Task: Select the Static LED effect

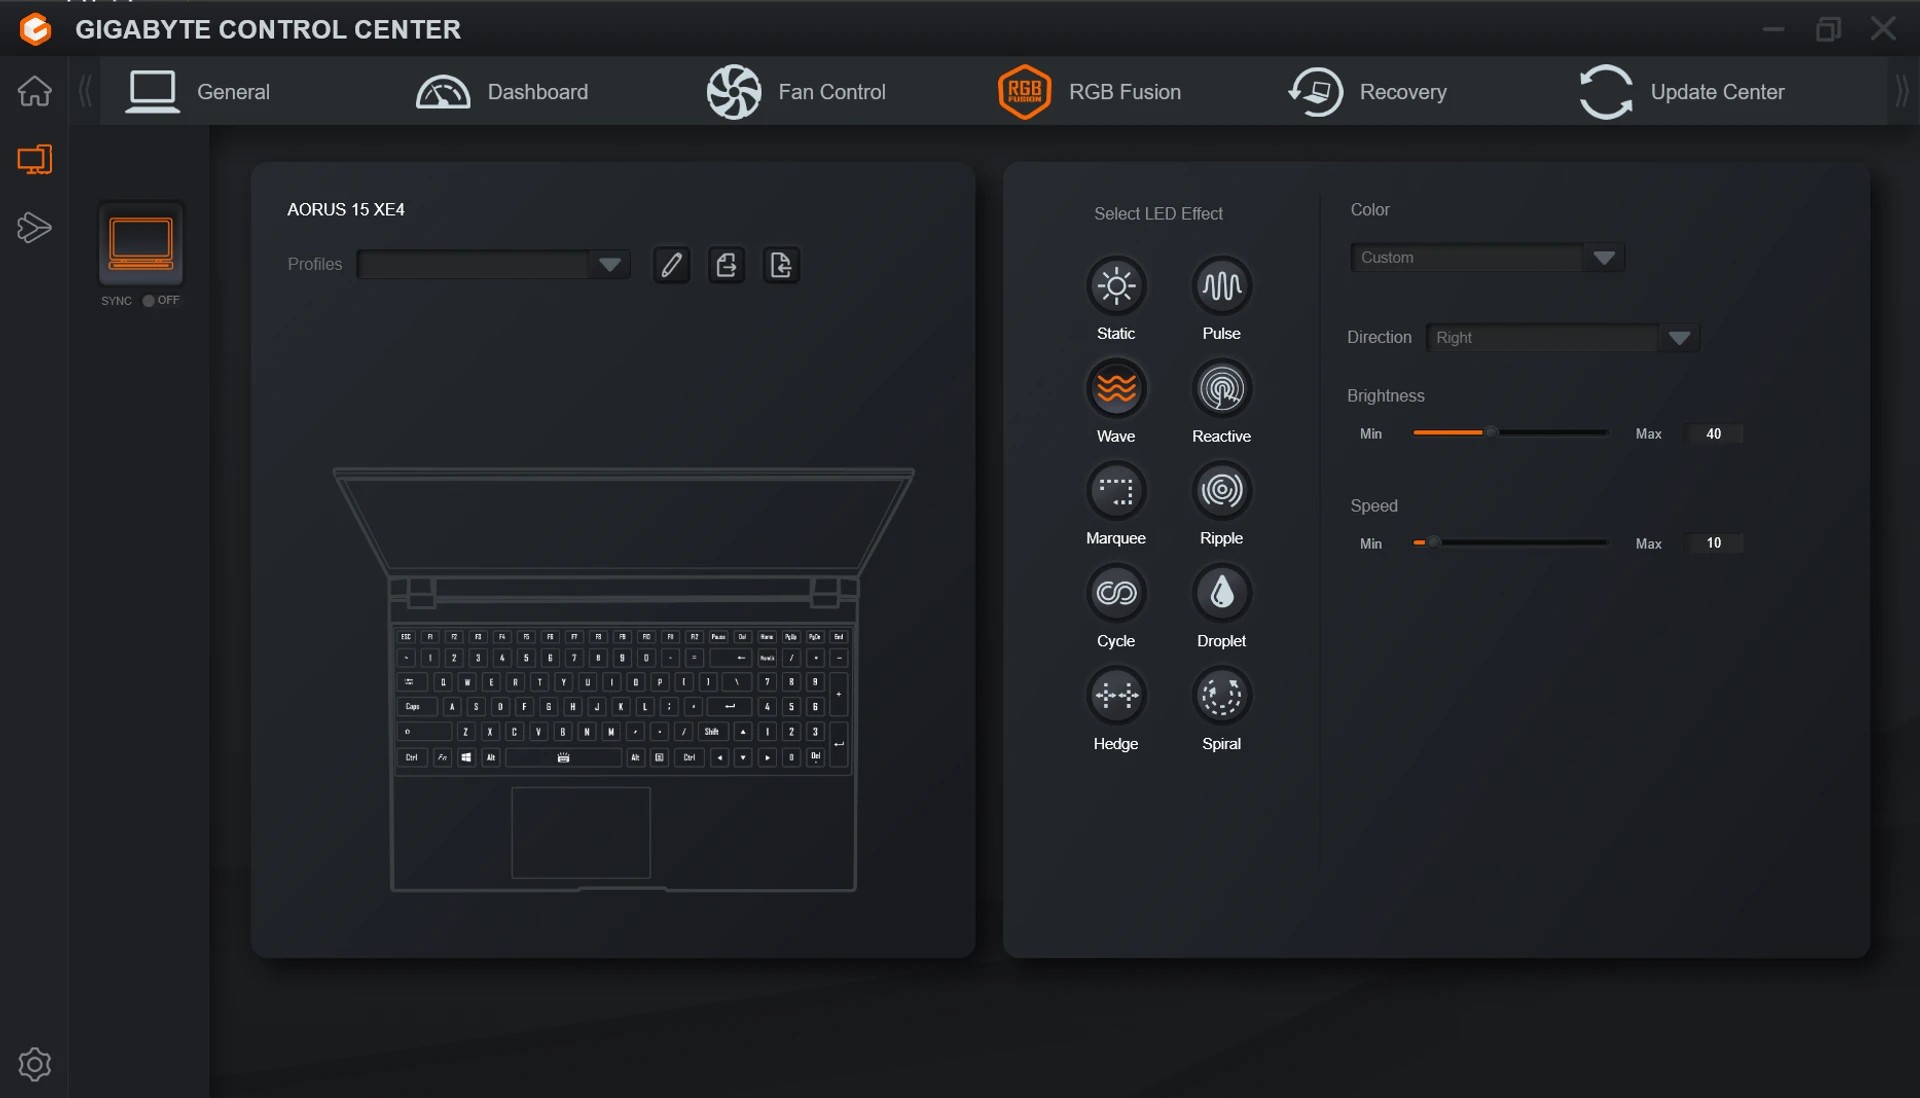Action: click(1116, 285)
